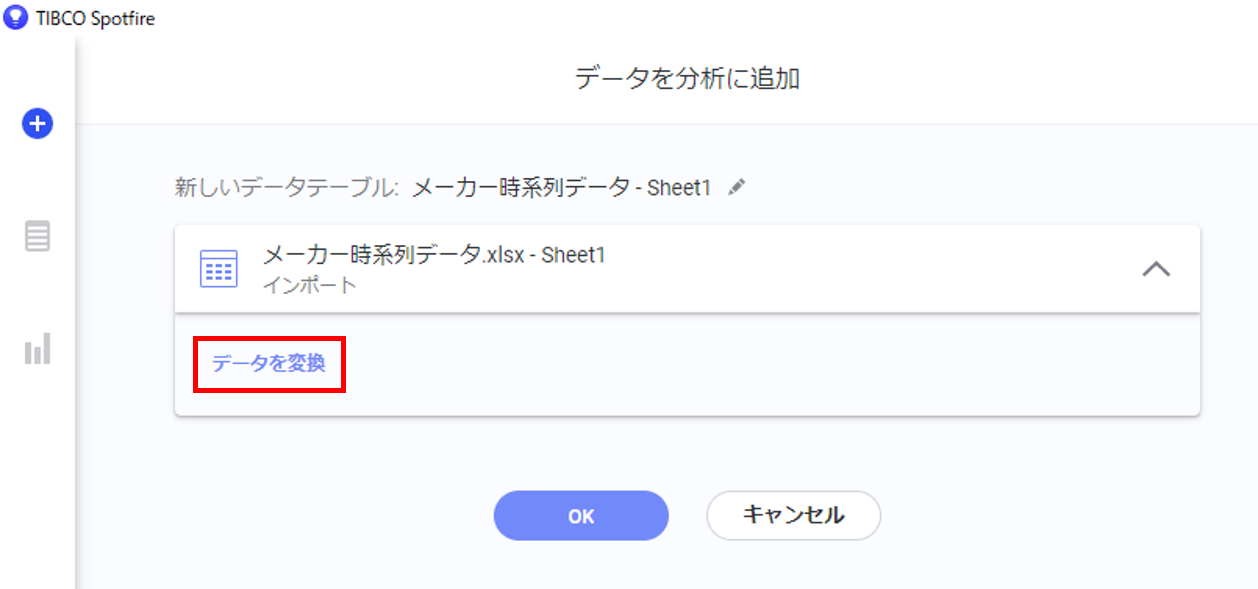Click the データを分析に追加 dialog heading
The image size is (1258, 589).
687,79
